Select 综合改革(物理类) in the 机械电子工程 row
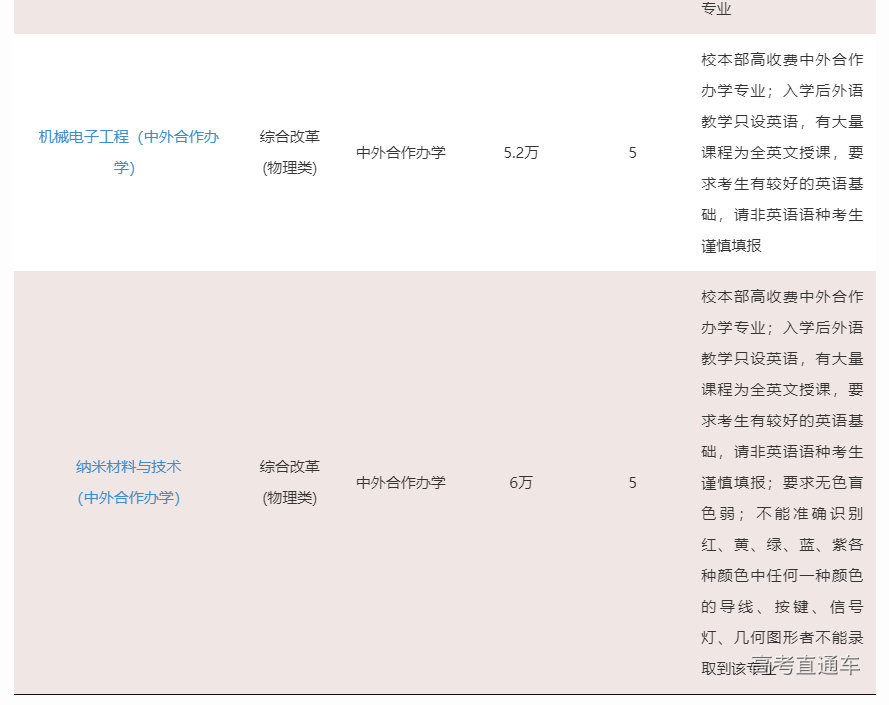889x705 pixels. [x=290, y=152]
